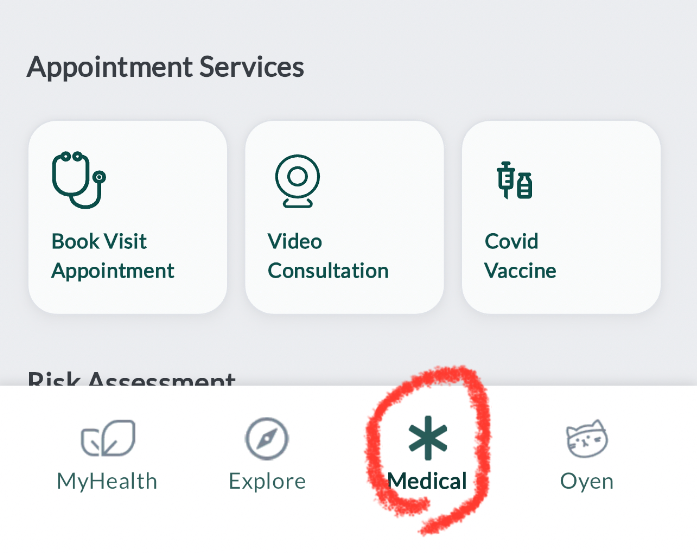
Task: Tap the 'Video Consultation' text label
Action: coord(328,256)
